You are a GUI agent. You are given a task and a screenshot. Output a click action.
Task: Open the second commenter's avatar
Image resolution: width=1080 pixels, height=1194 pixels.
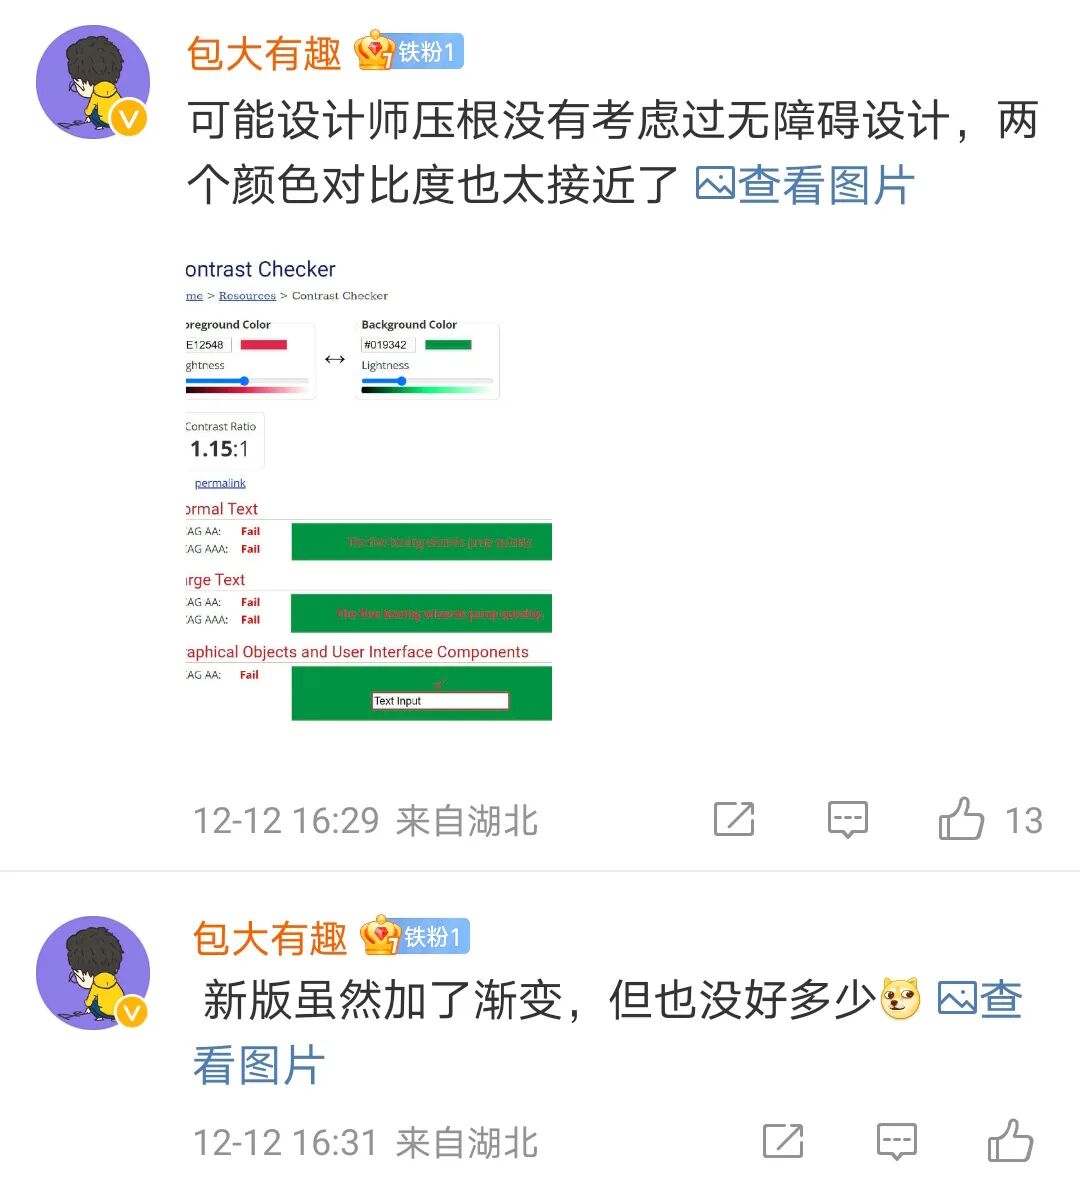click(93, 972)
